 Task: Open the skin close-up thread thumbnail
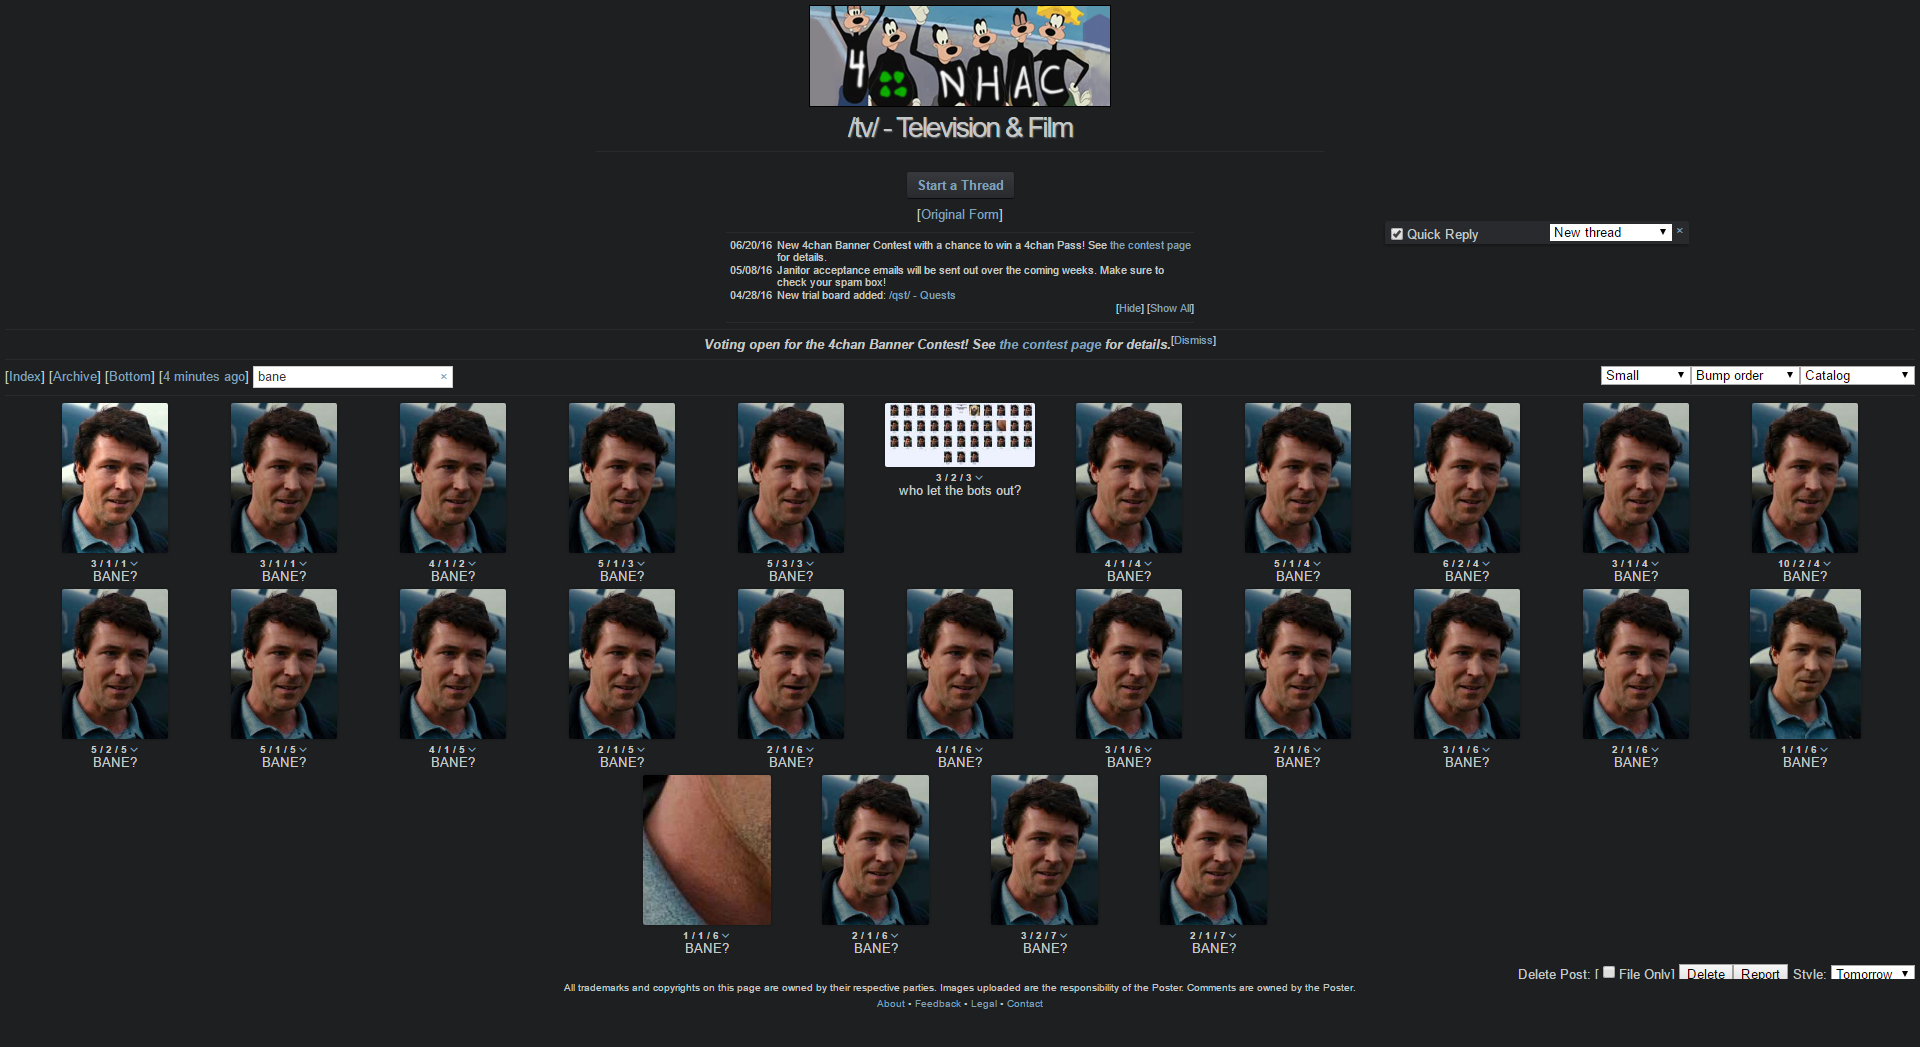point(707,850)
